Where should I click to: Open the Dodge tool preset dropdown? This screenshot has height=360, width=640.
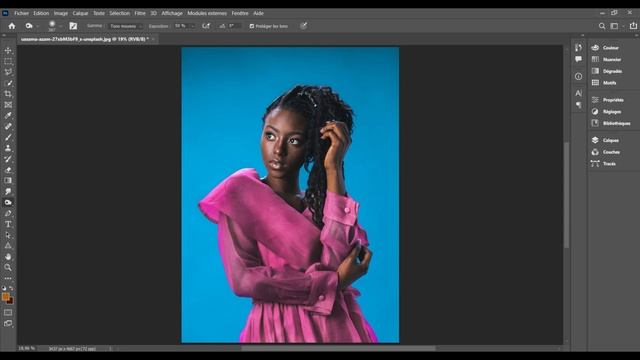tap(38, 26)
